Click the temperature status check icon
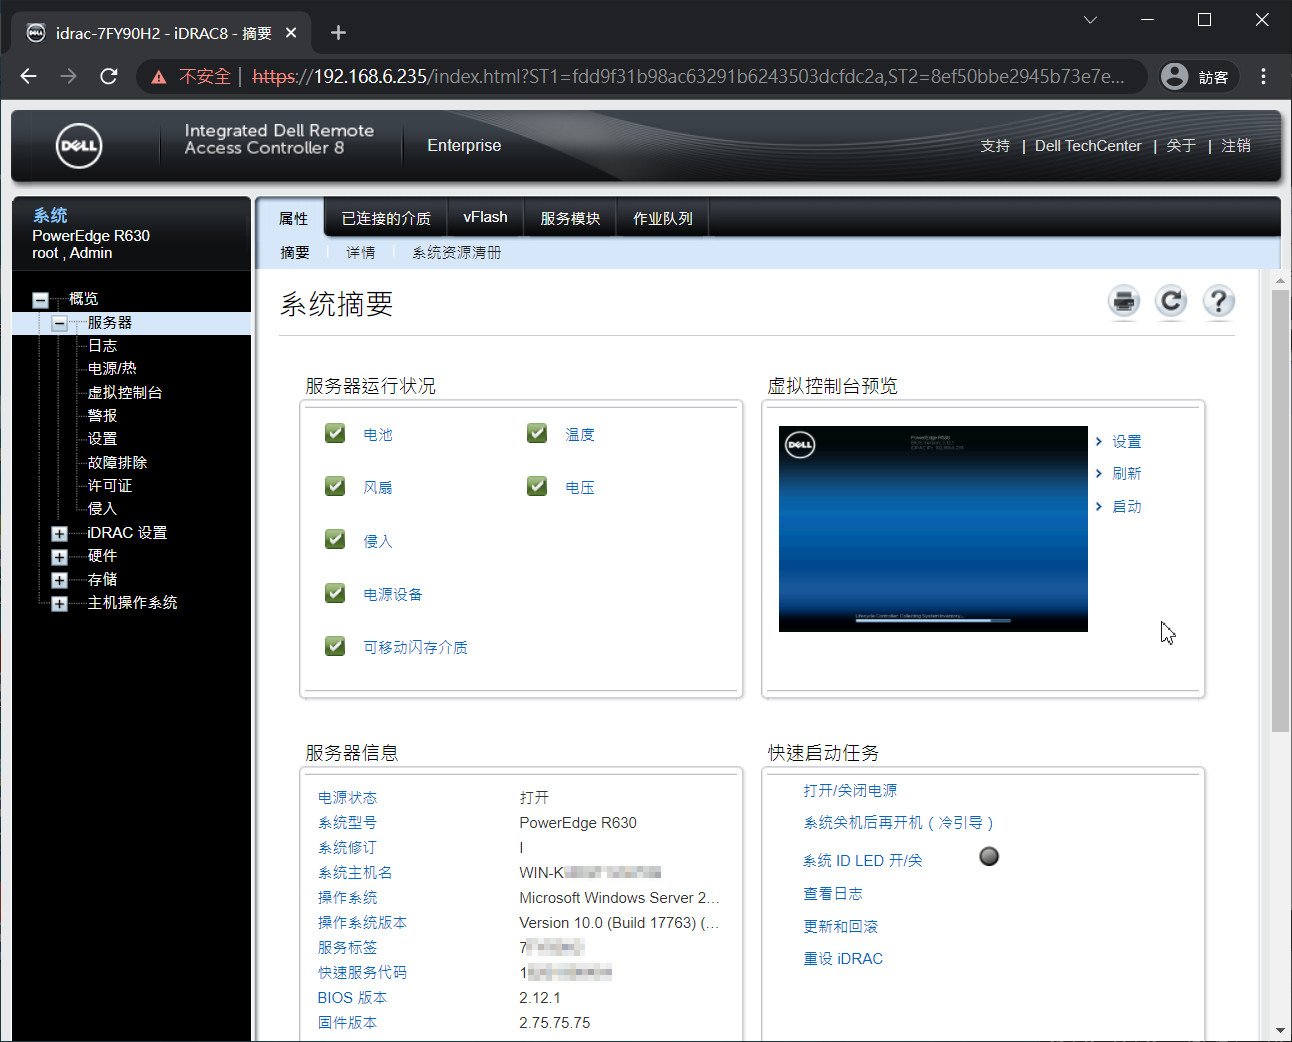 (537, 433)
